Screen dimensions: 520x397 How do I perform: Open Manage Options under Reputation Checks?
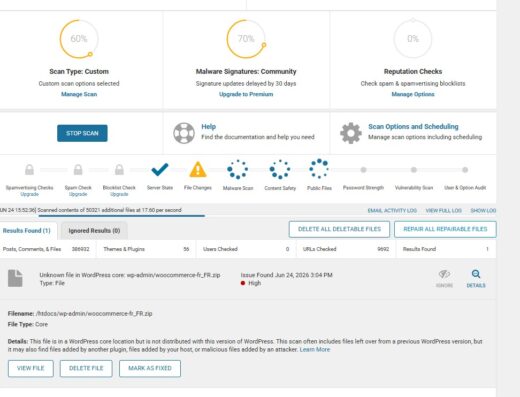click(x=413, y=94)
